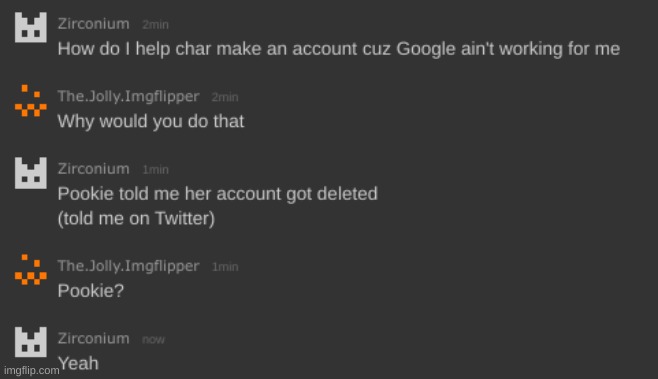Click Zirconium's avatar beside the 'Yeah' message

point(31,342)
